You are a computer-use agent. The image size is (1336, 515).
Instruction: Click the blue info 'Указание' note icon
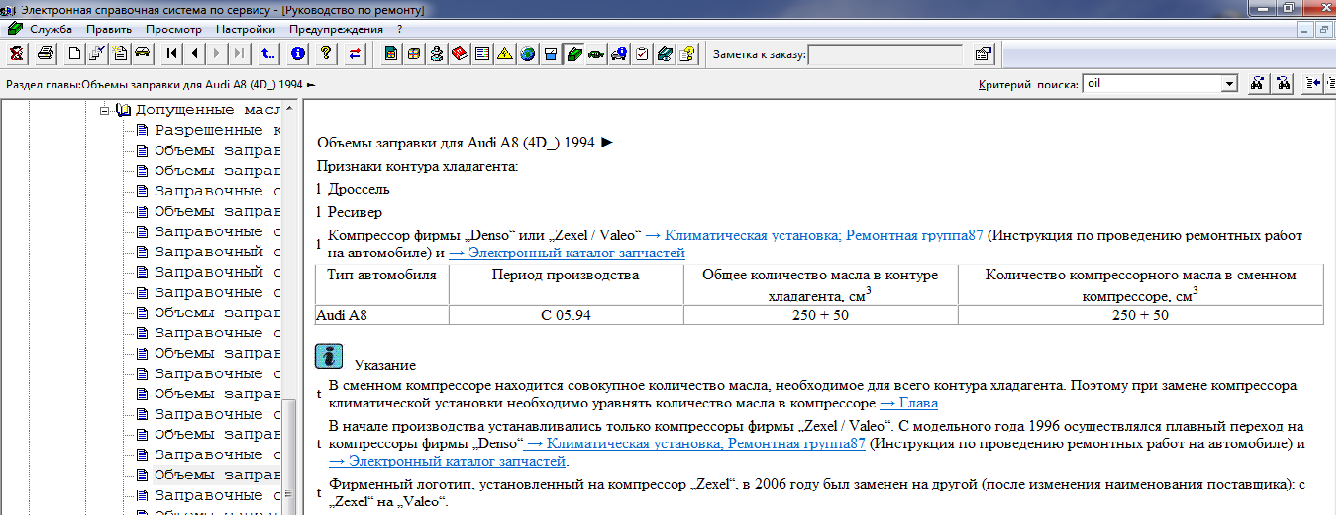329,357
